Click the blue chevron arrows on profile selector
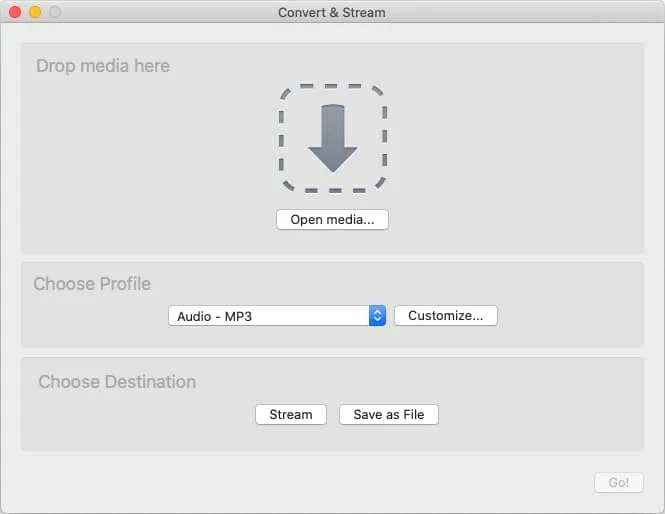 (377, 316)
